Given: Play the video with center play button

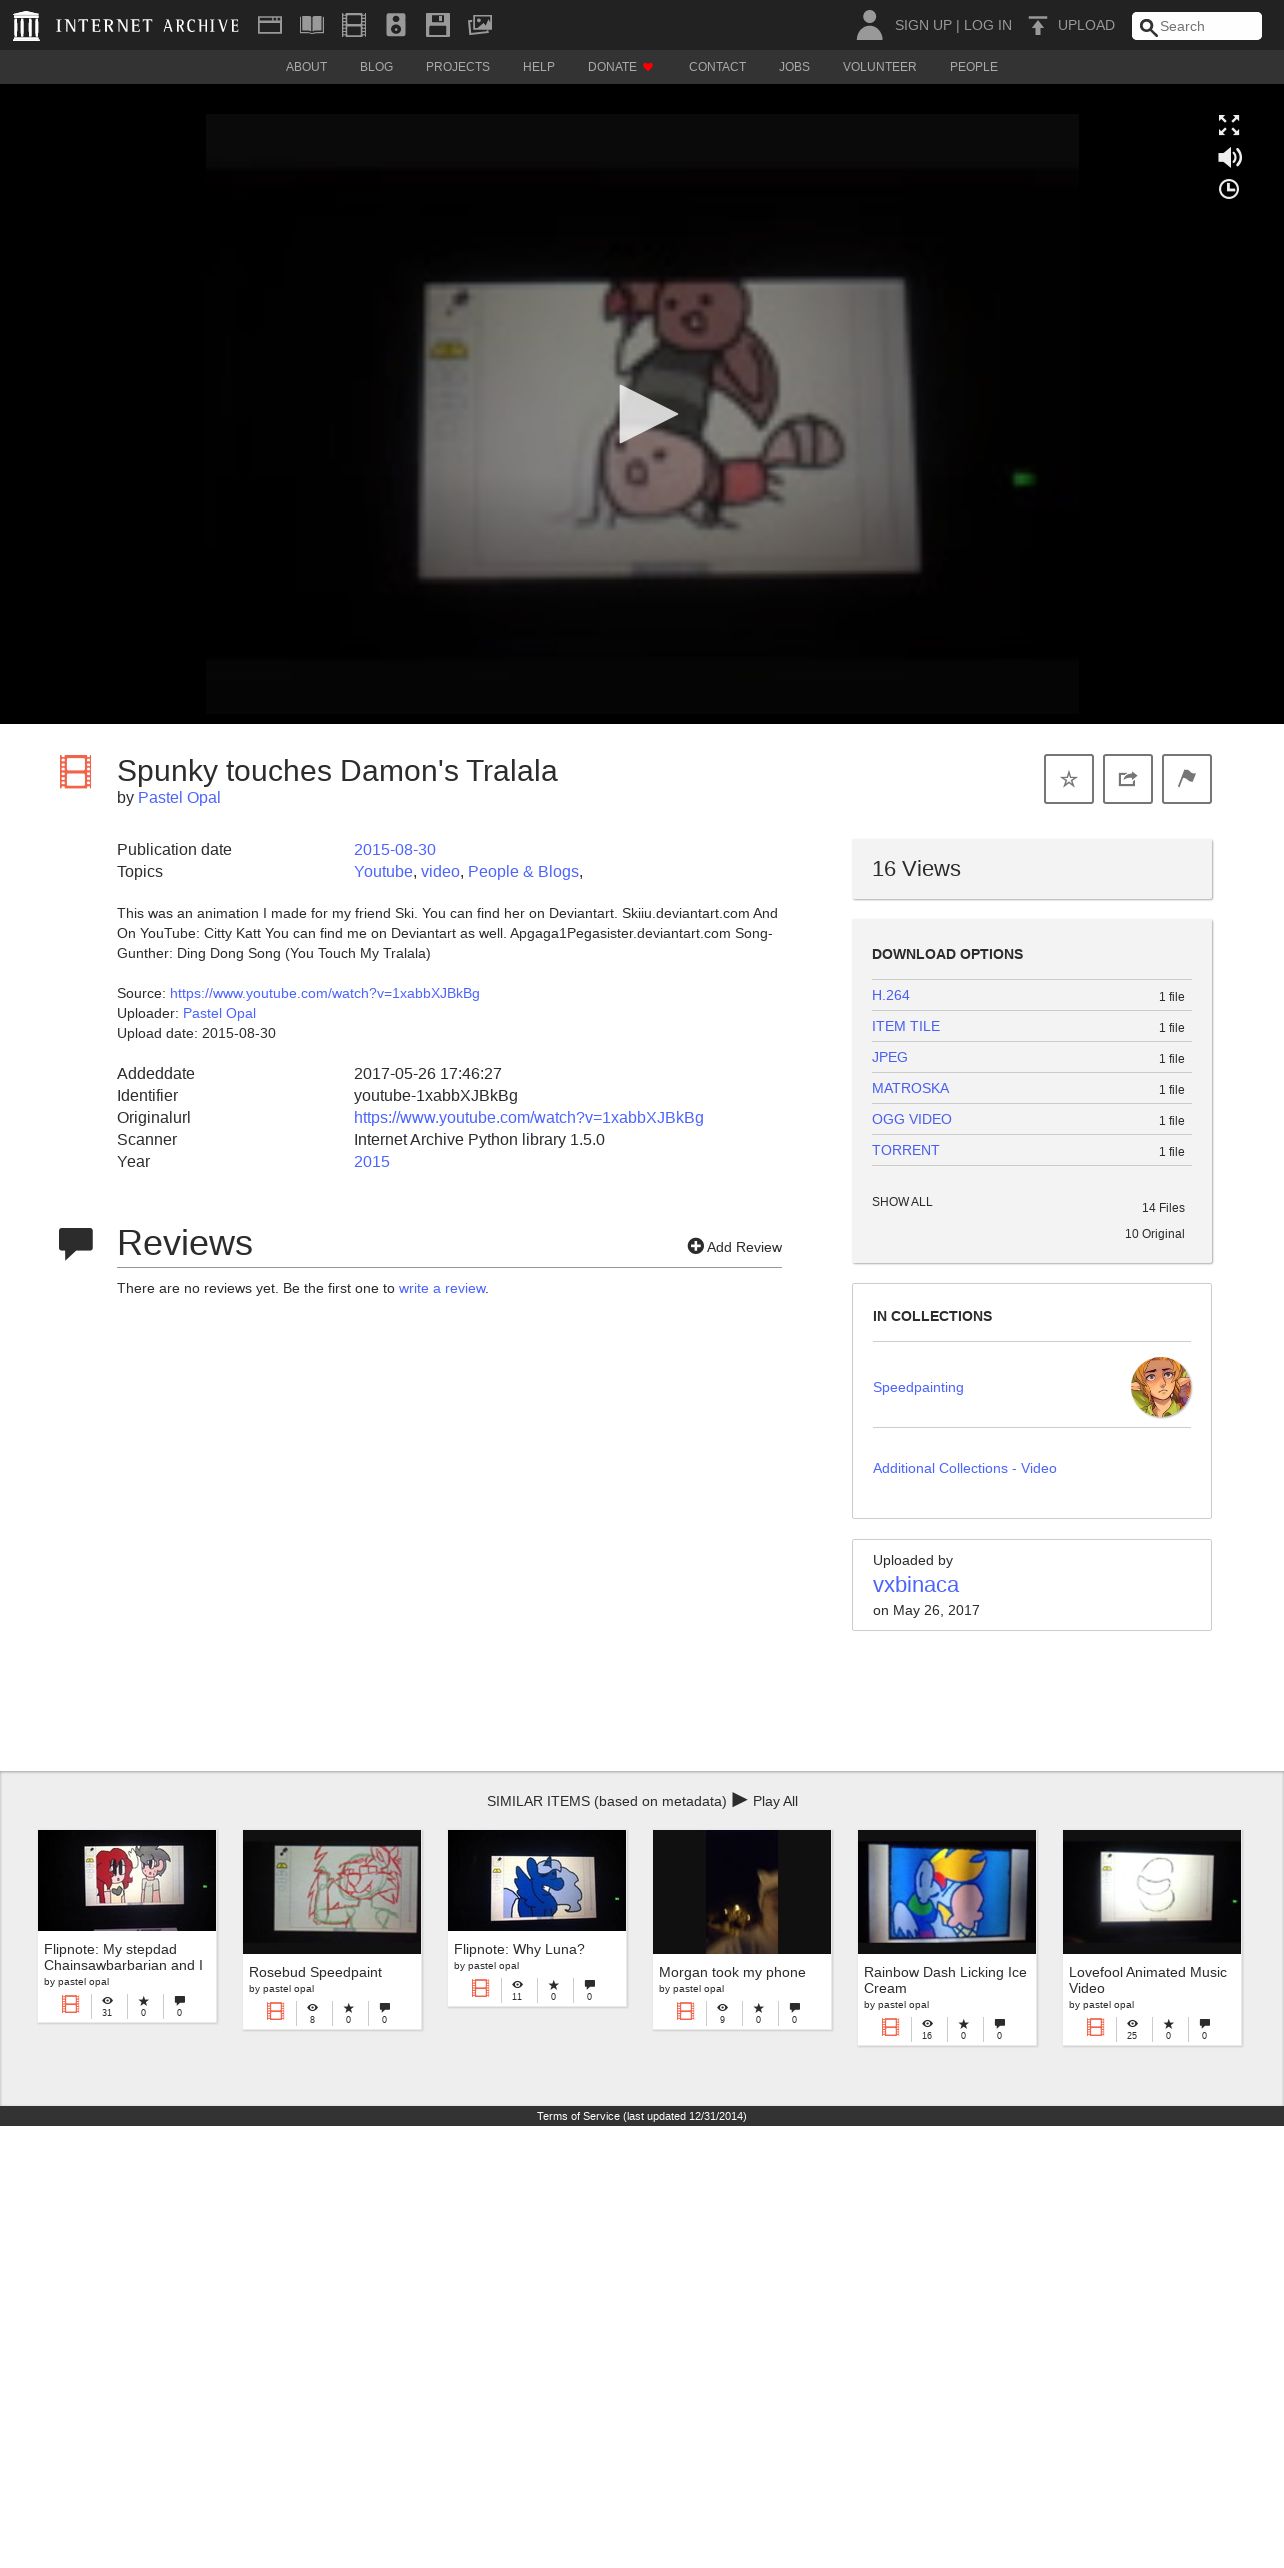Looking at the screenshot, I should 646,413.
